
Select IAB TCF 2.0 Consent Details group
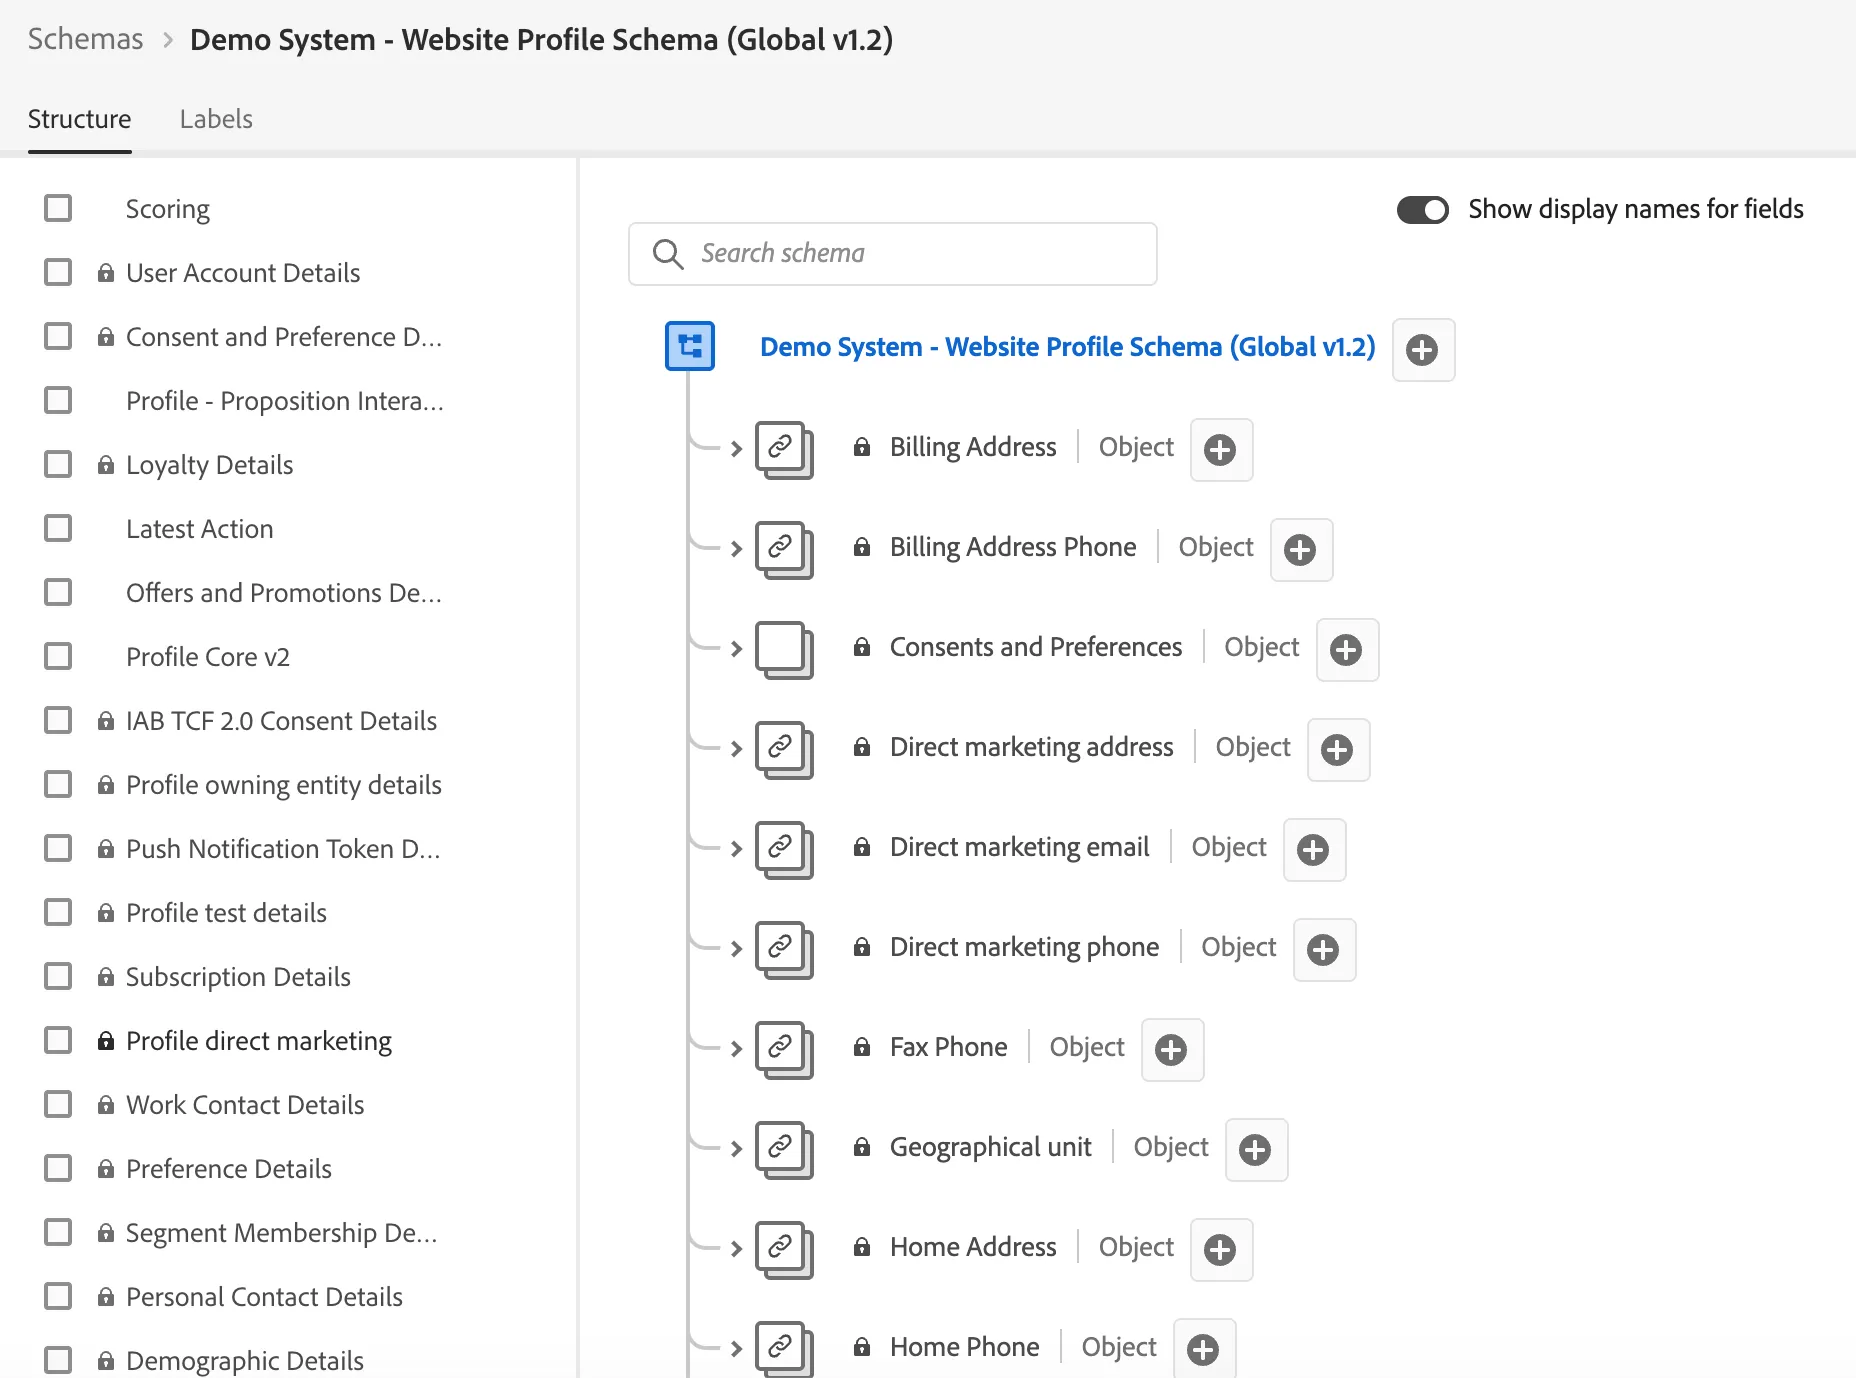tap(281, 721)
